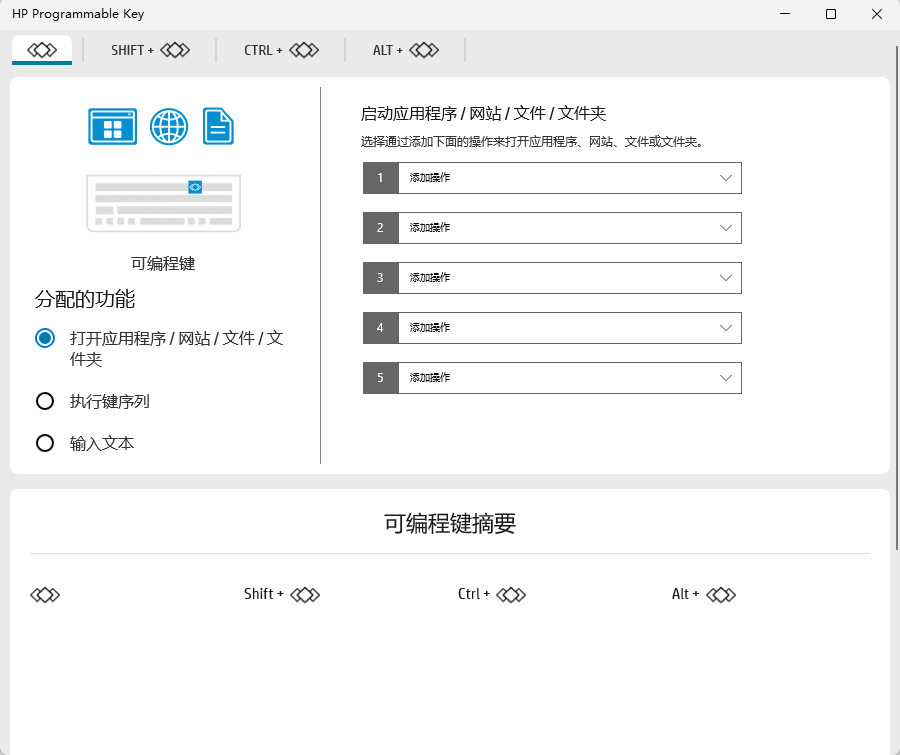Select the 执行键序列 radio option
This screenshot has width=900, height=755.
tap(44, 401)
